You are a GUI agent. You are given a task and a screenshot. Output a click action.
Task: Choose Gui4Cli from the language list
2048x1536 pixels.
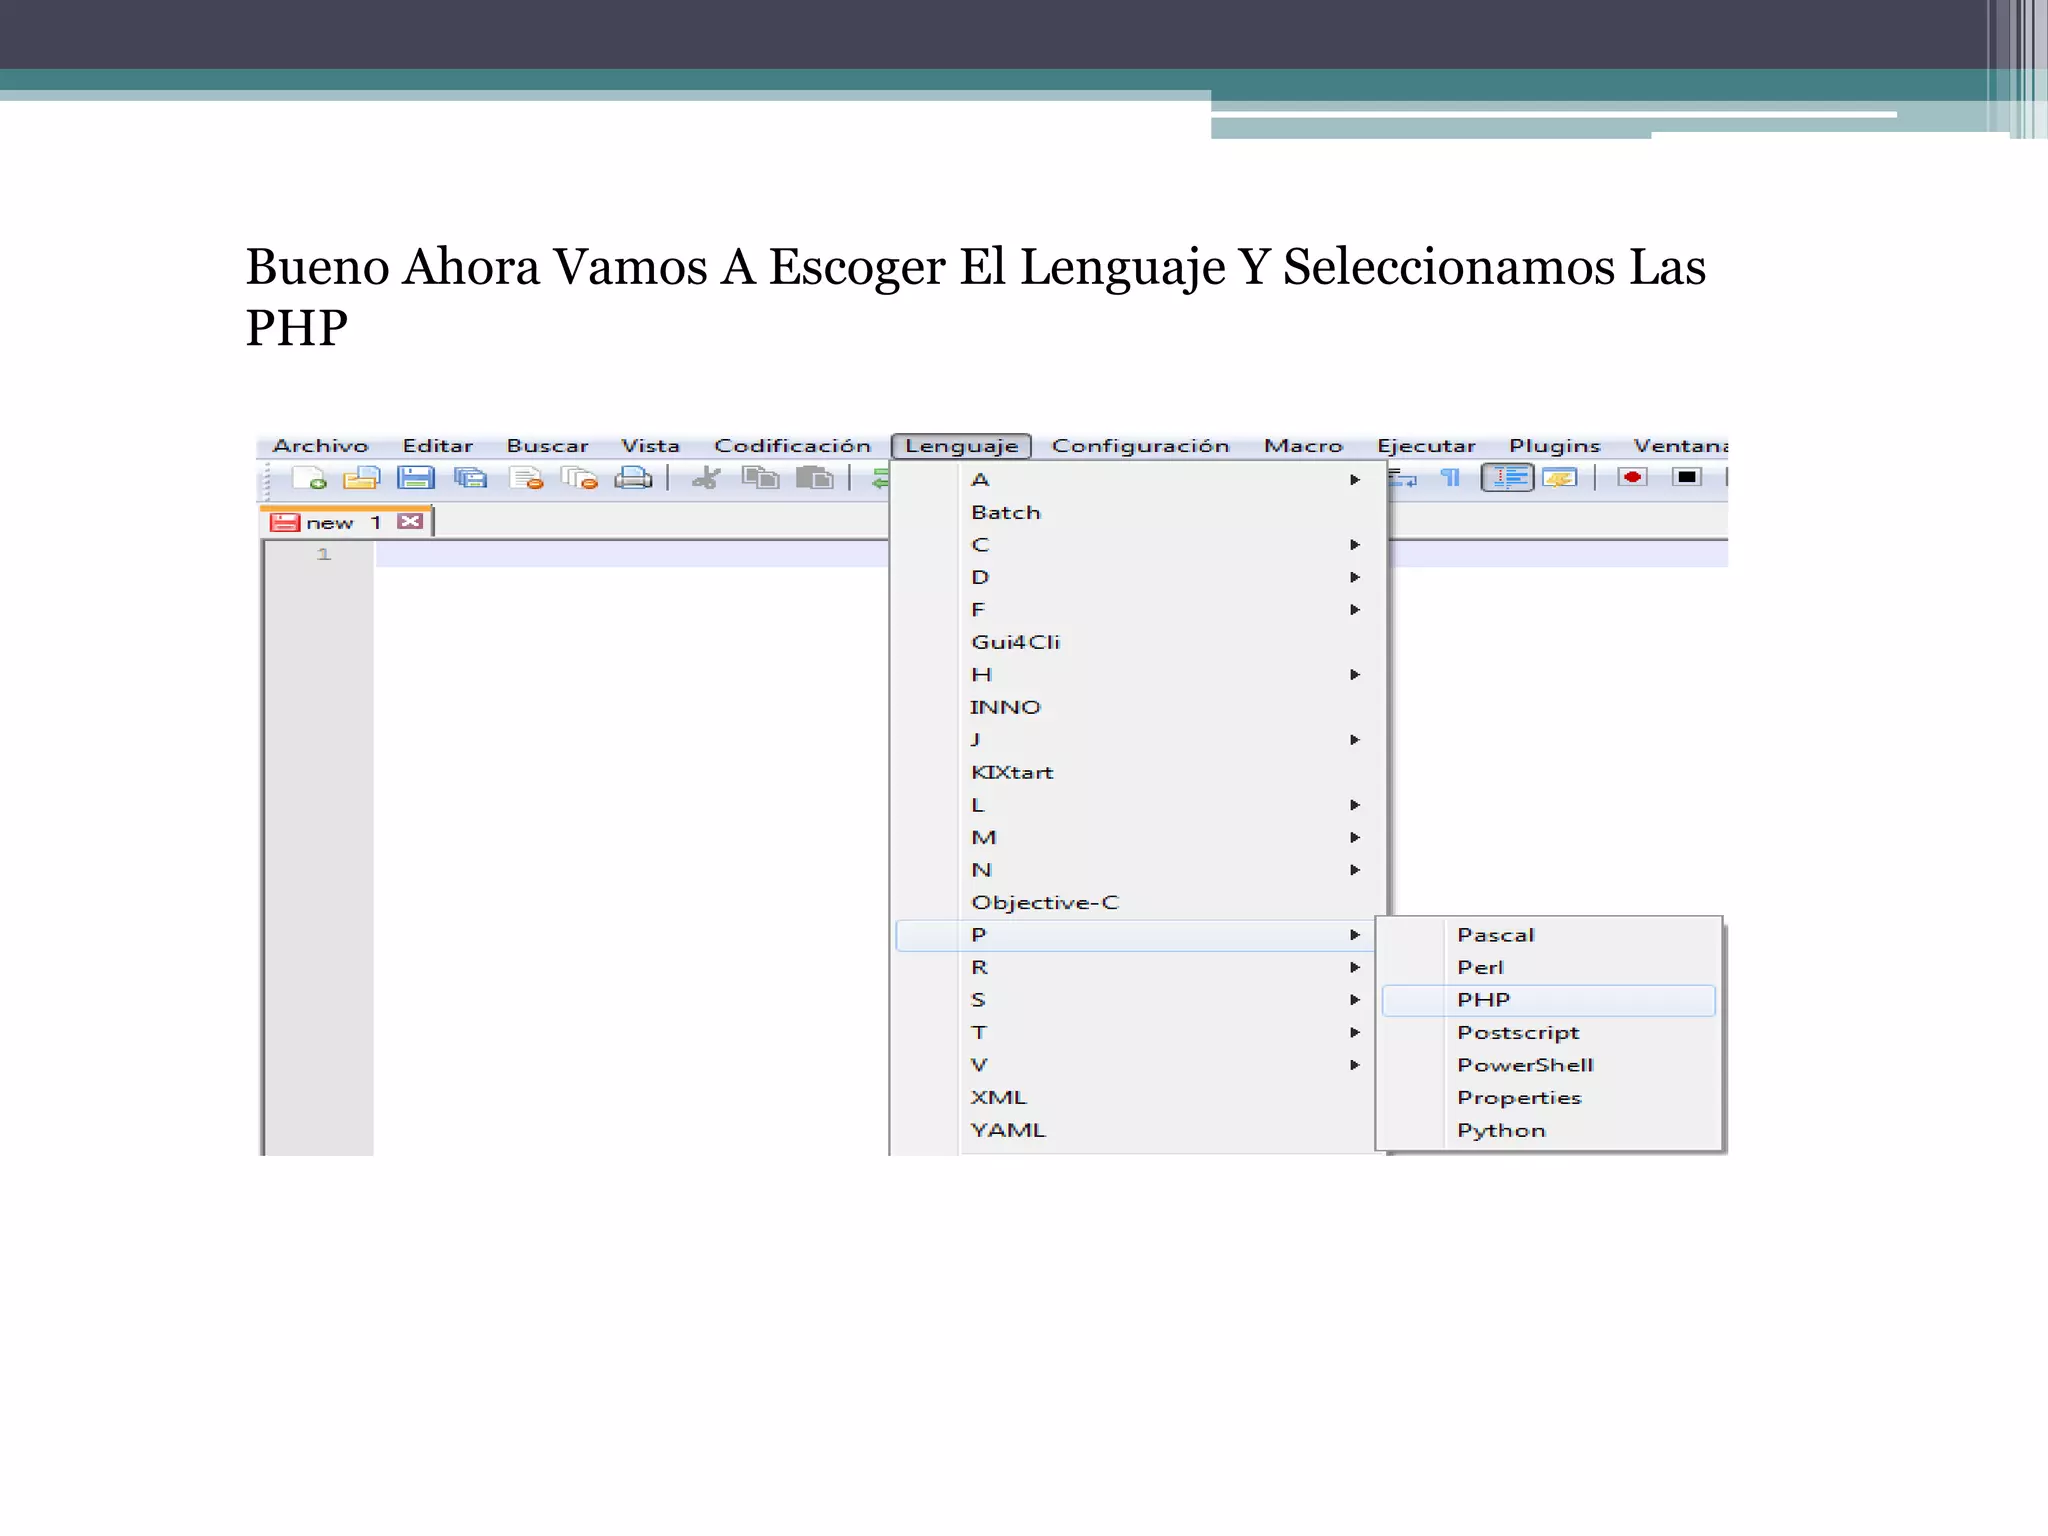pyautogui.click(x=1137, y=642)
